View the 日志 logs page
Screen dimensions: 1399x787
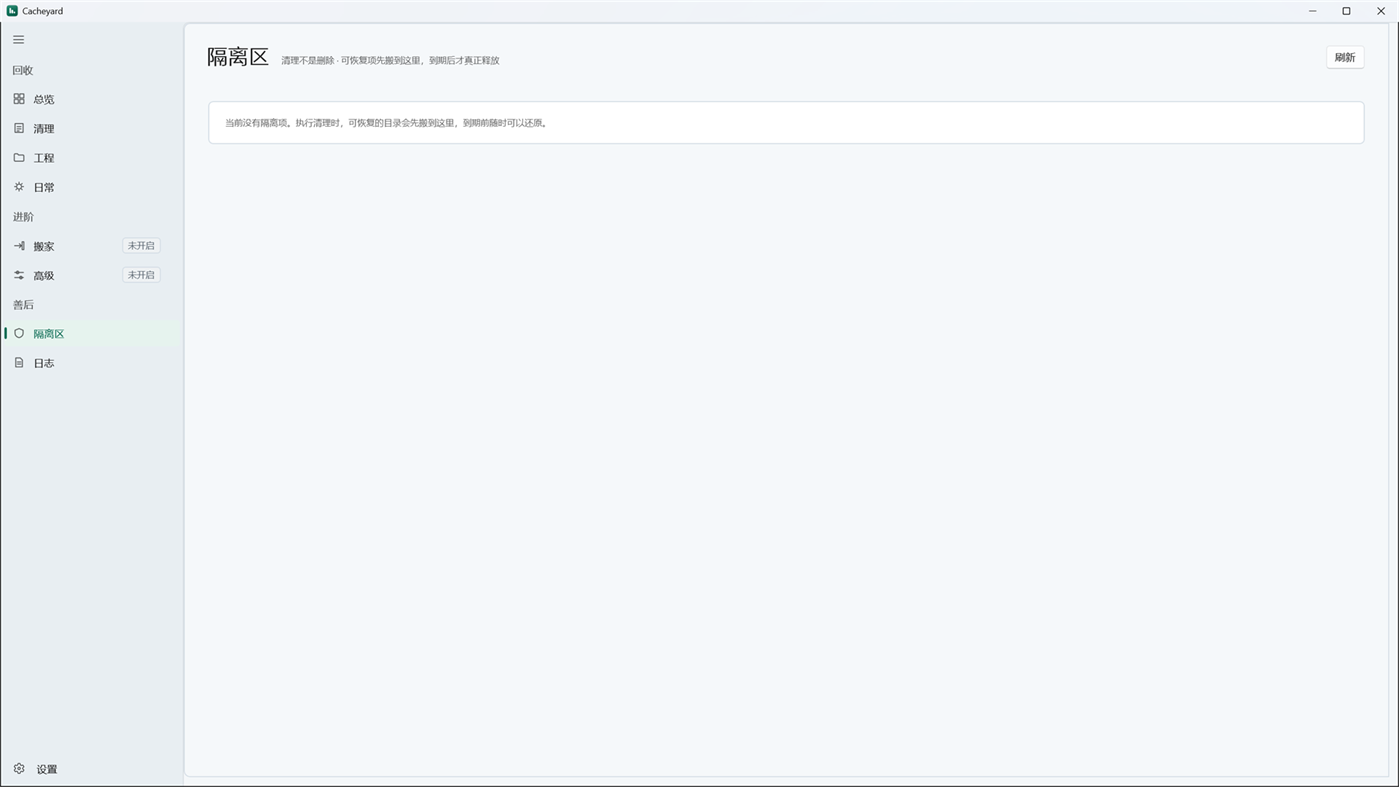point(92,363)
